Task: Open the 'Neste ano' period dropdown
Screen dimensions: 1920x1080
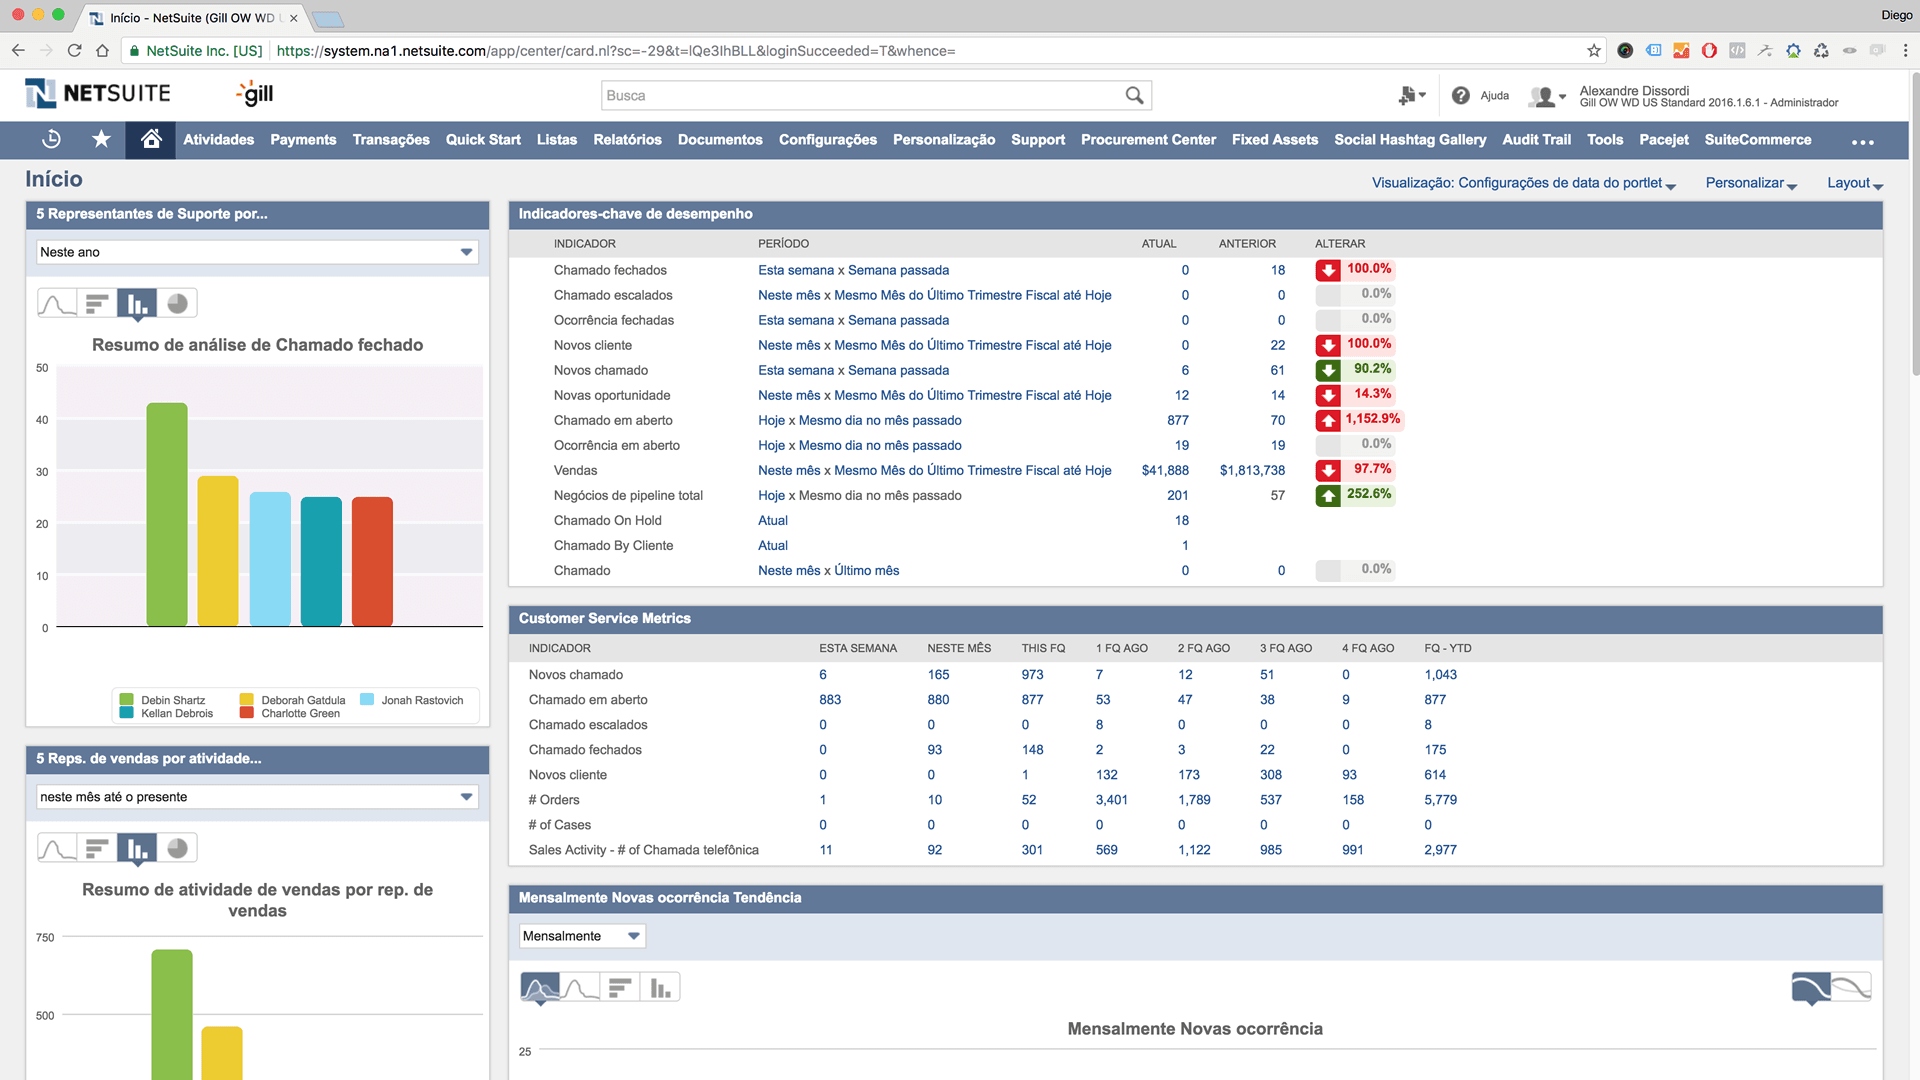Action: (x=257, y=252)
